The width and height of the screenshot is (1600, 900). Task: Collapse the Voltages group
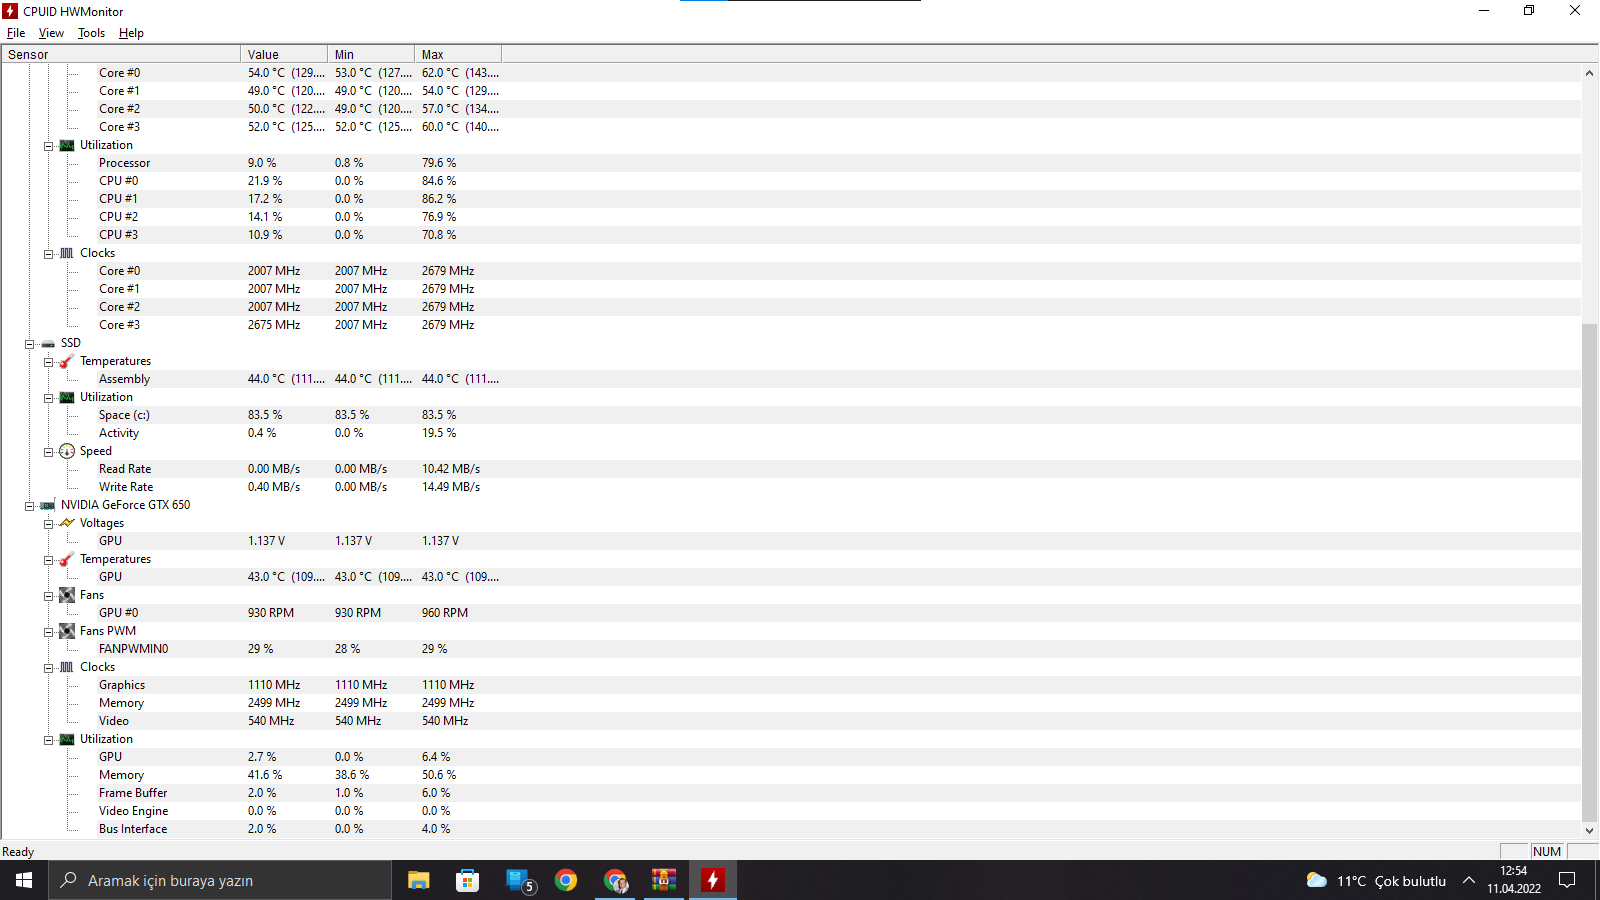[48, 524]
